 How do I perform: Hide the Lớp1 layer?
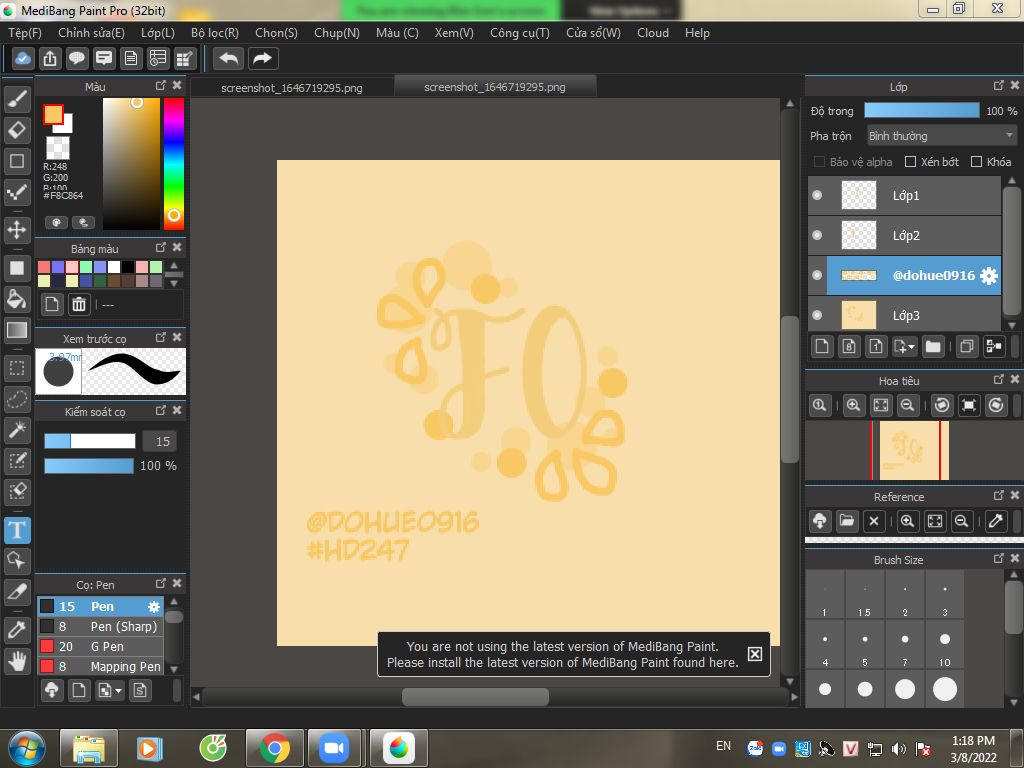pyautogui.click(x=817, y=195)
